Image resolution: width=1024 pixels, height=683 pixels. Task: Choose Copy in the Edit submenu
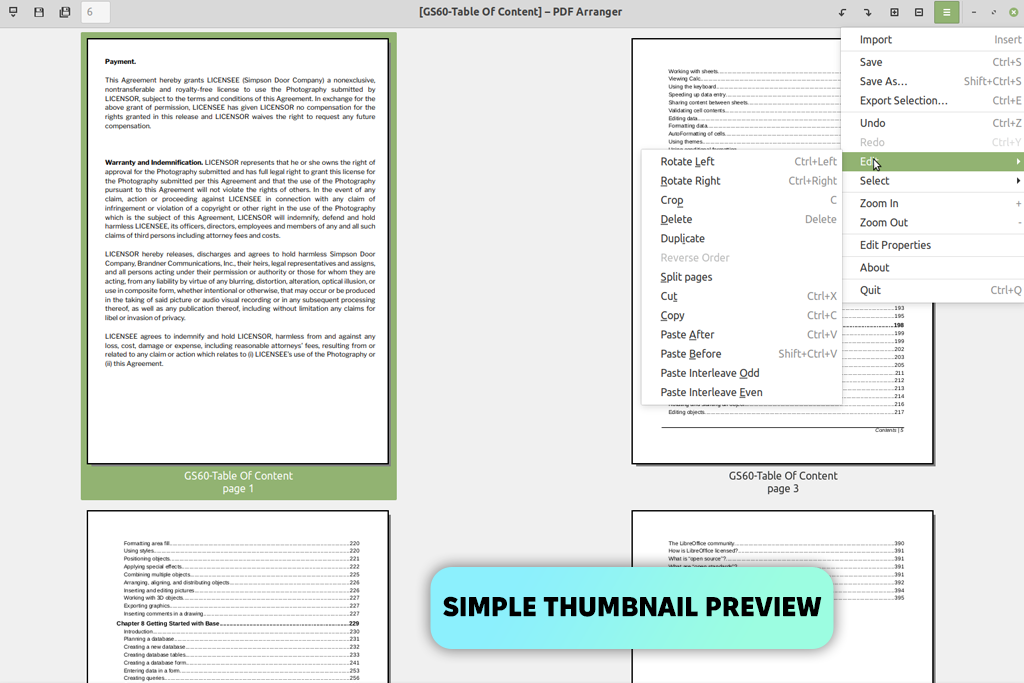coord(742,315)
